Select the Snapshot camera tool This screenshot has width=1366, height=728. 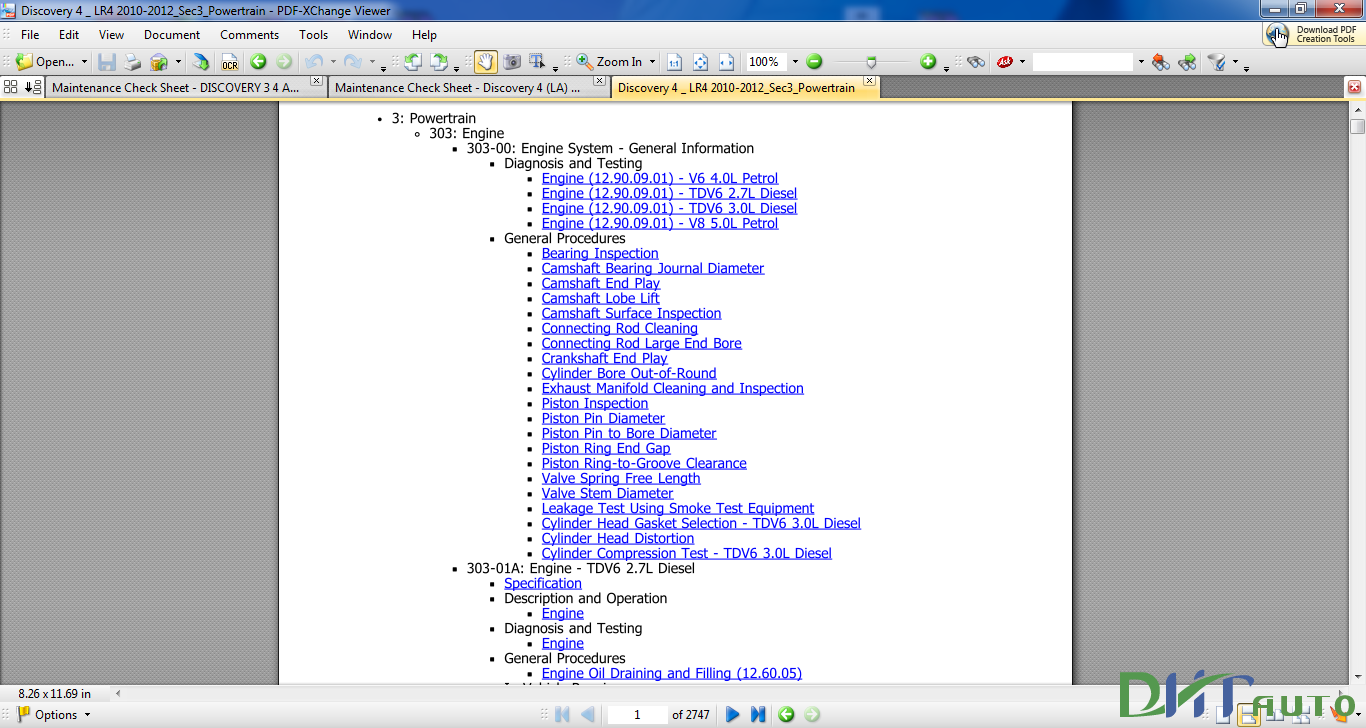pos(512,62)
